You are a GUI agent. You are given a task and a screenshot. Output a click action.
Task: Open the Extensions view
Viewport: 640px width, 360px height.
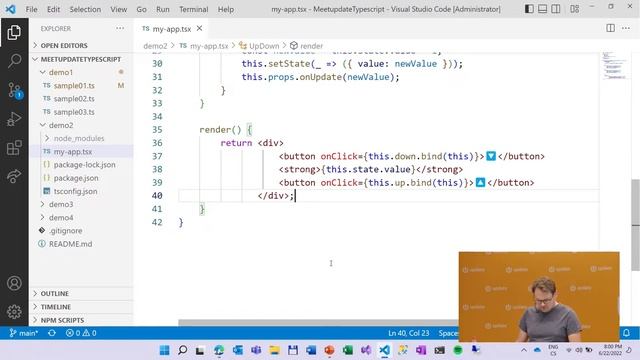tap(14, 148)
